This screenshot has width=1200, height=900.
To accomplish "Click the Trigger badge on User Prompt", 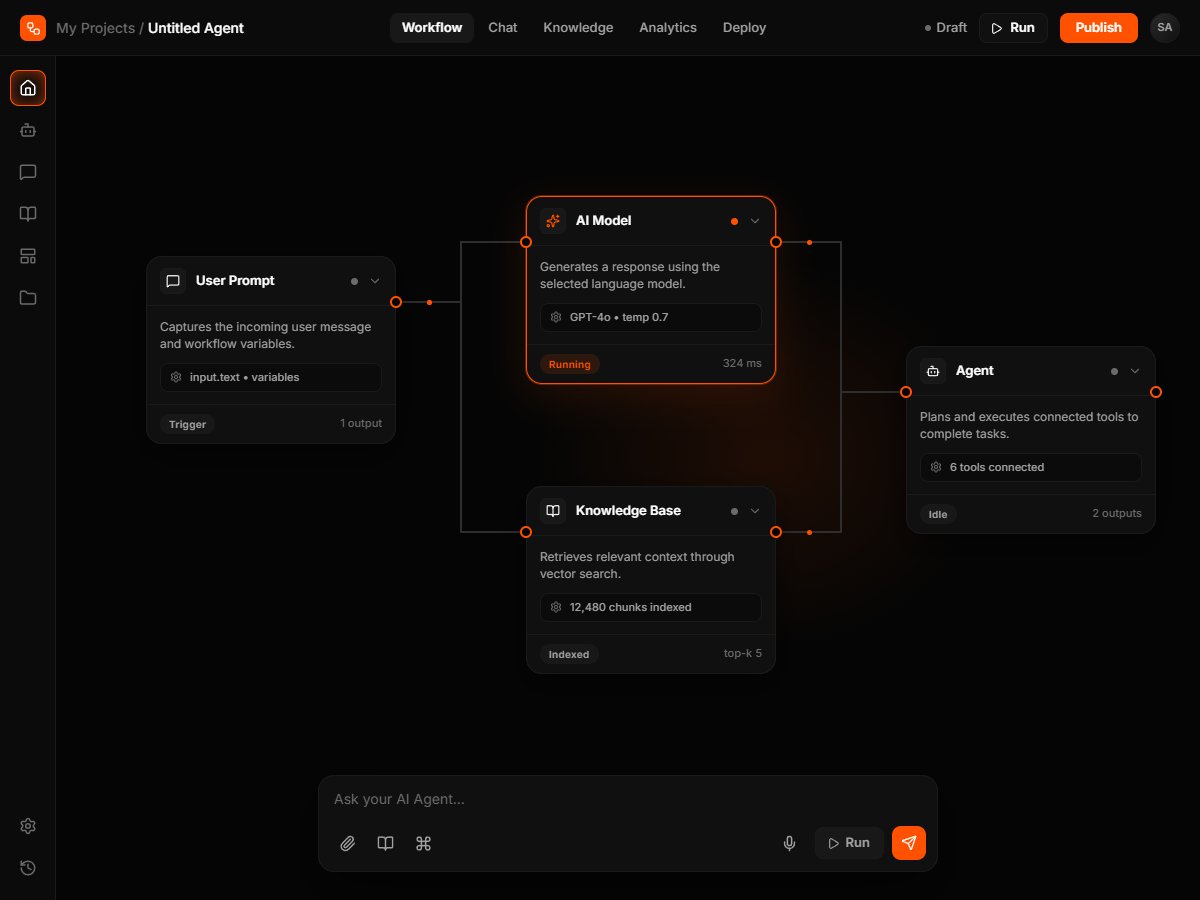I will pos(187,424).
